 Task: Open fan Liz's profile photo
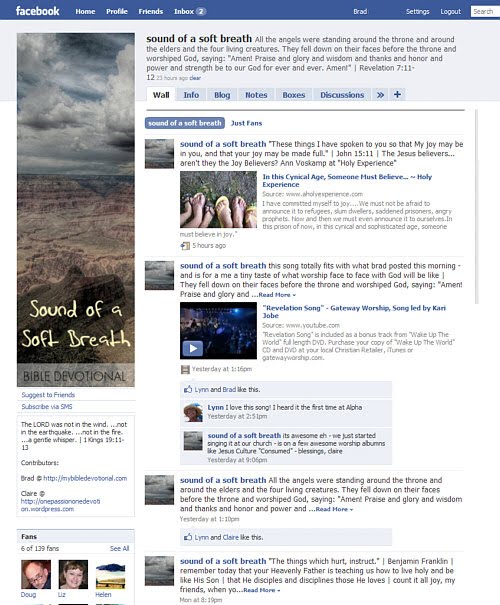73,575
